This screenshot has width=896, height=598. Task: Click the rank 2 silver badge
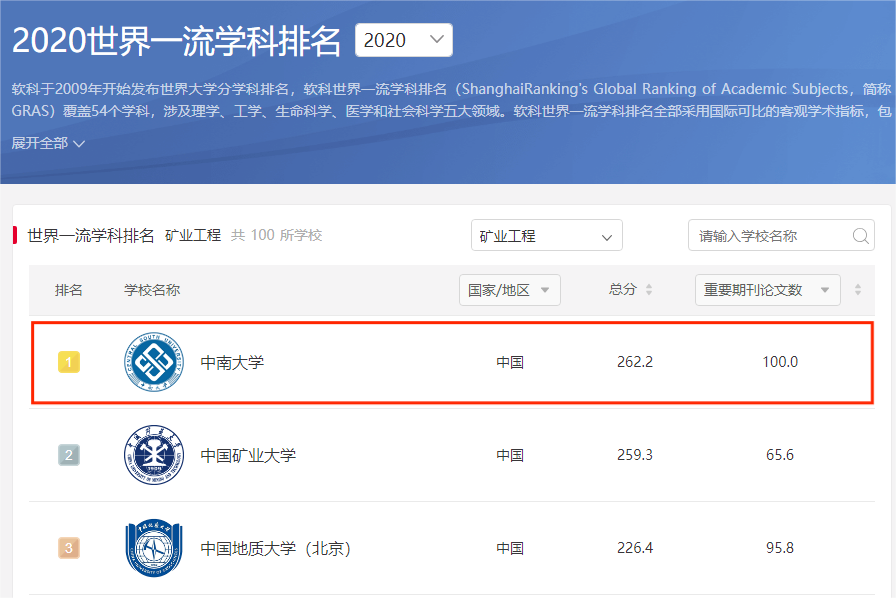point(69,455)
